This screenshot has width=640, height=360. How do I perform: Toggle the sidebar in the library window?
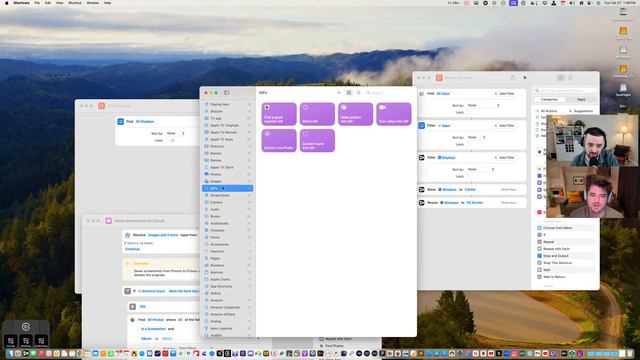[227, 93]
